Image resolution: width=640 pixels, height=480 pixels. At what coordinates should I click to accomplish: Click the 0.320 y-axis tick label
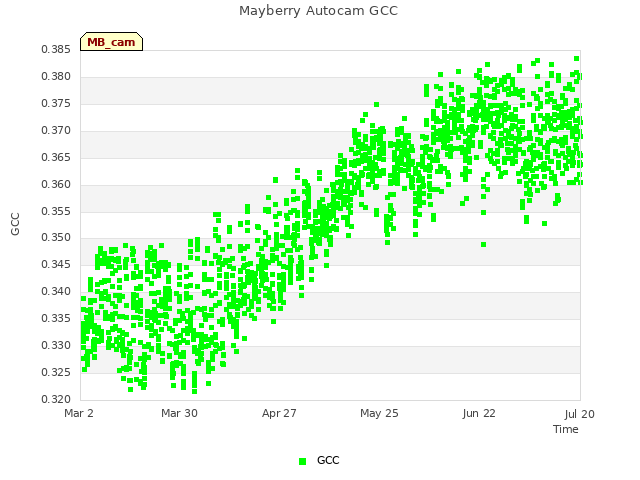tap(56, 399)
